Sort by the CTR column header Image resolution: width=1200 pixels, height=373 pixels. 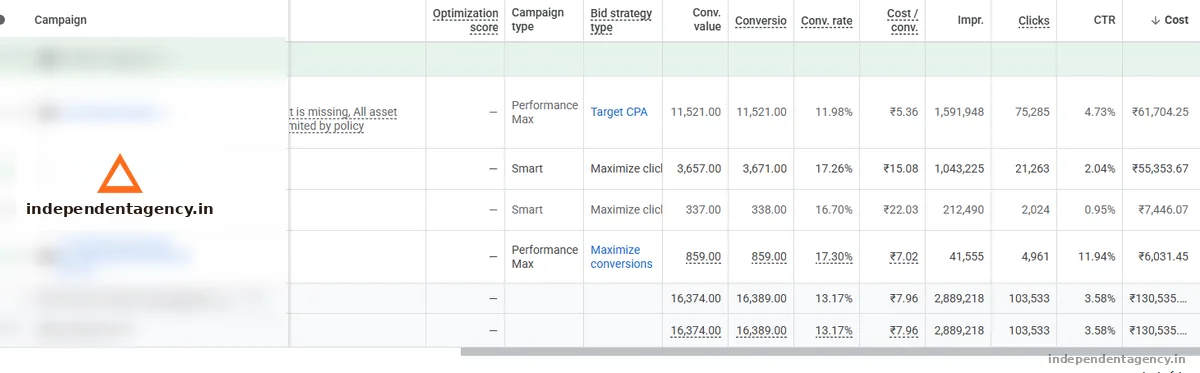pos(1105,20)
